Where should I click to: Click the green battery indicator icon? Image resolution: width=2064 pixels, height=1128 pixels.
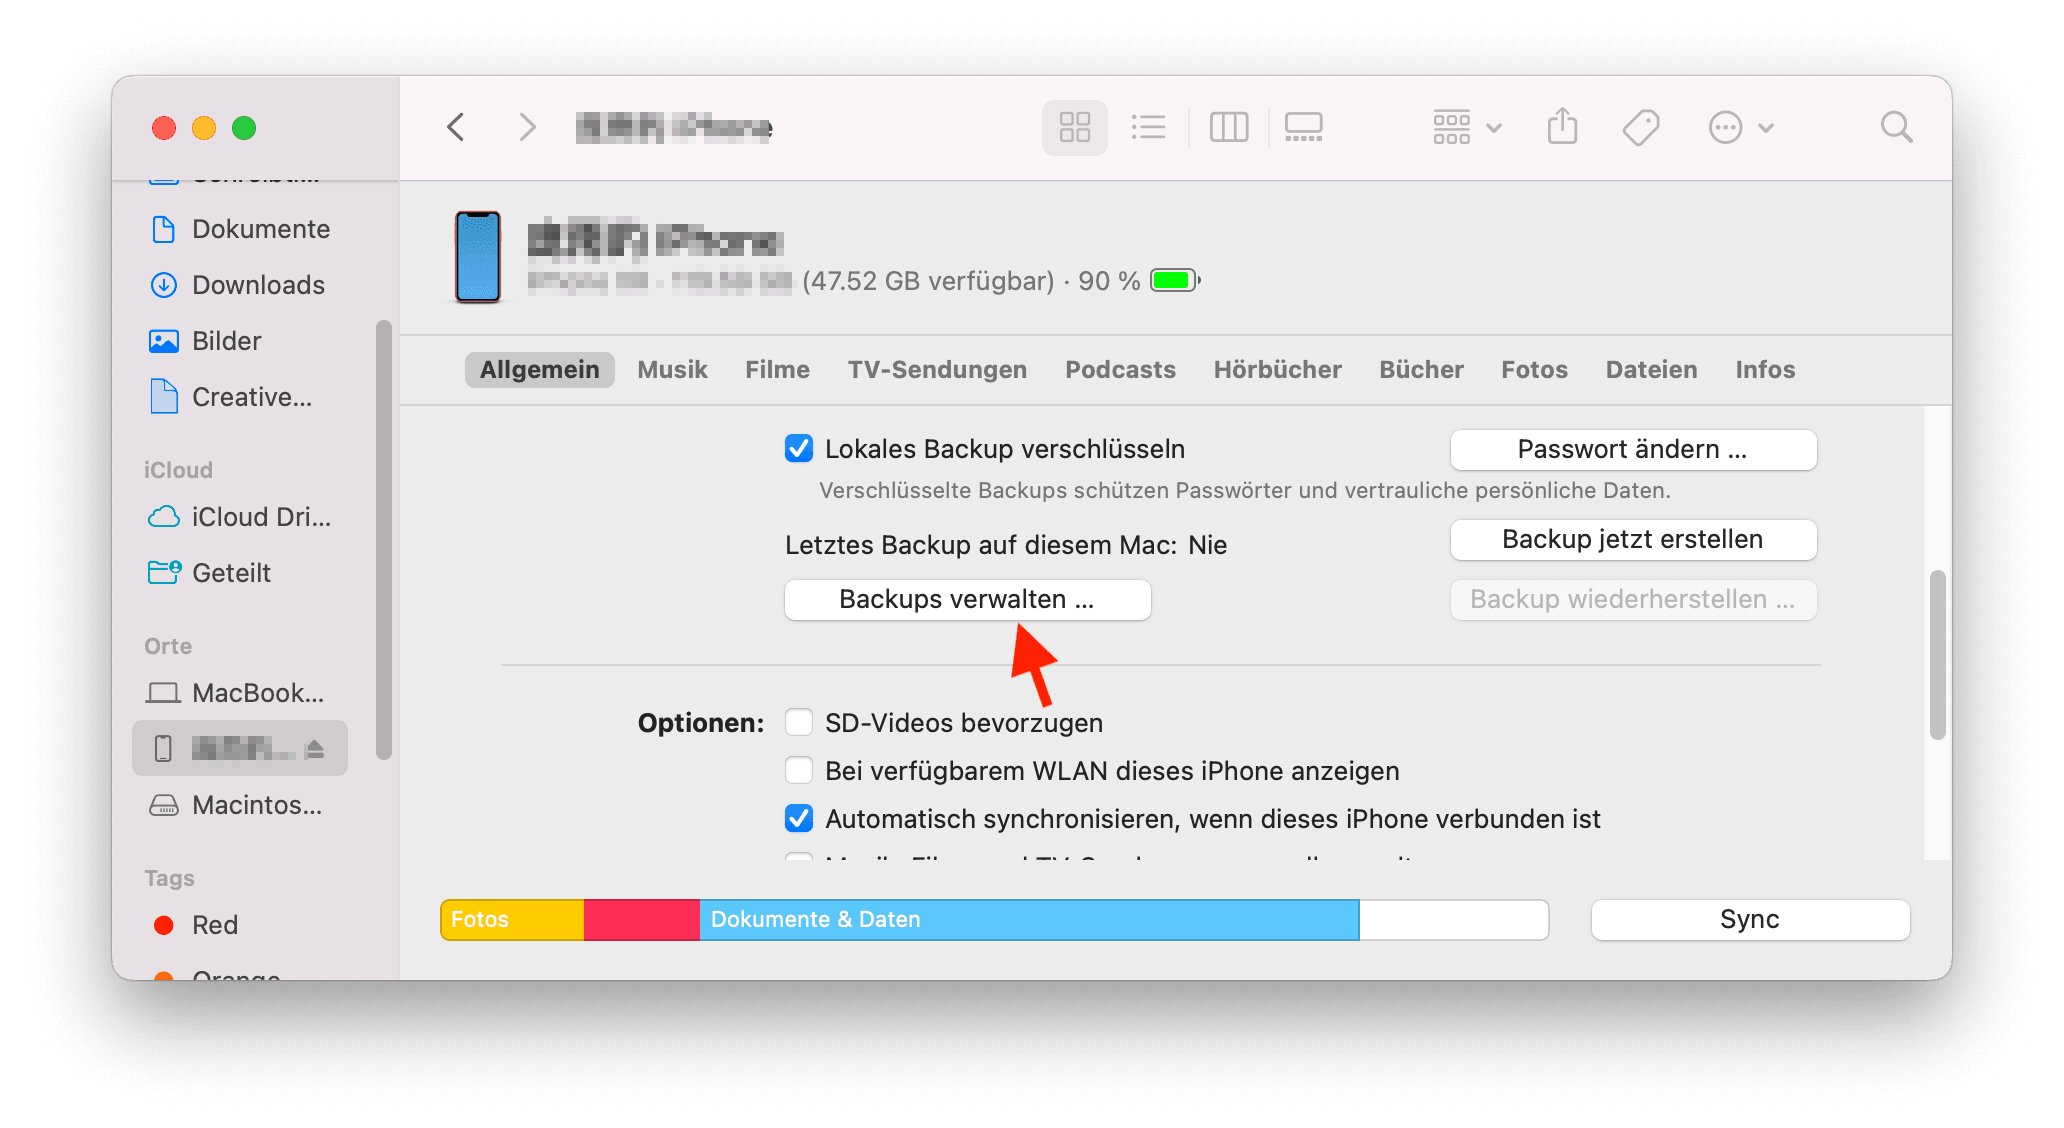click(1175, 281)
